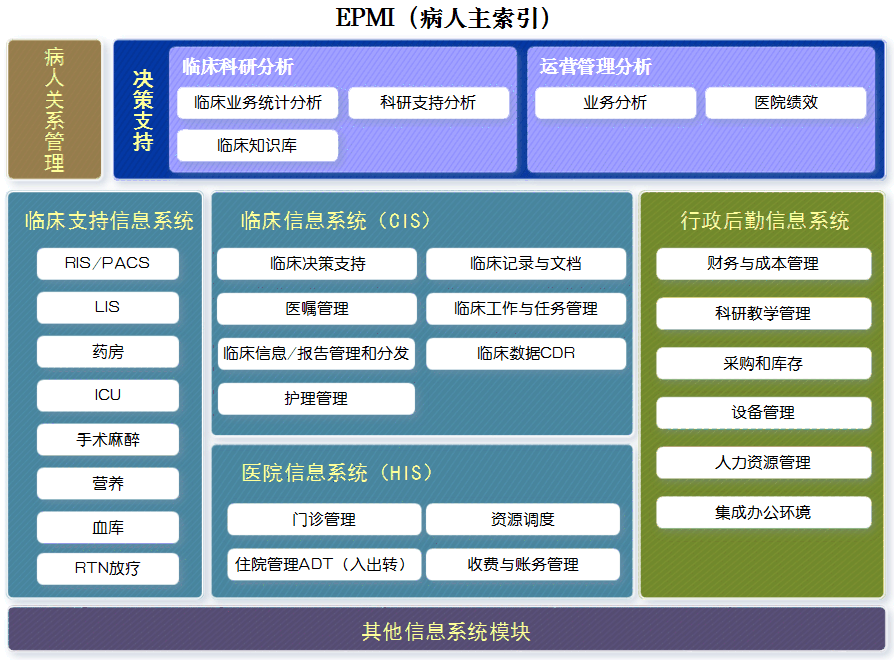
Task: Click the 医院信息系统（HIS） heading
Action: [x=337, y=472]
